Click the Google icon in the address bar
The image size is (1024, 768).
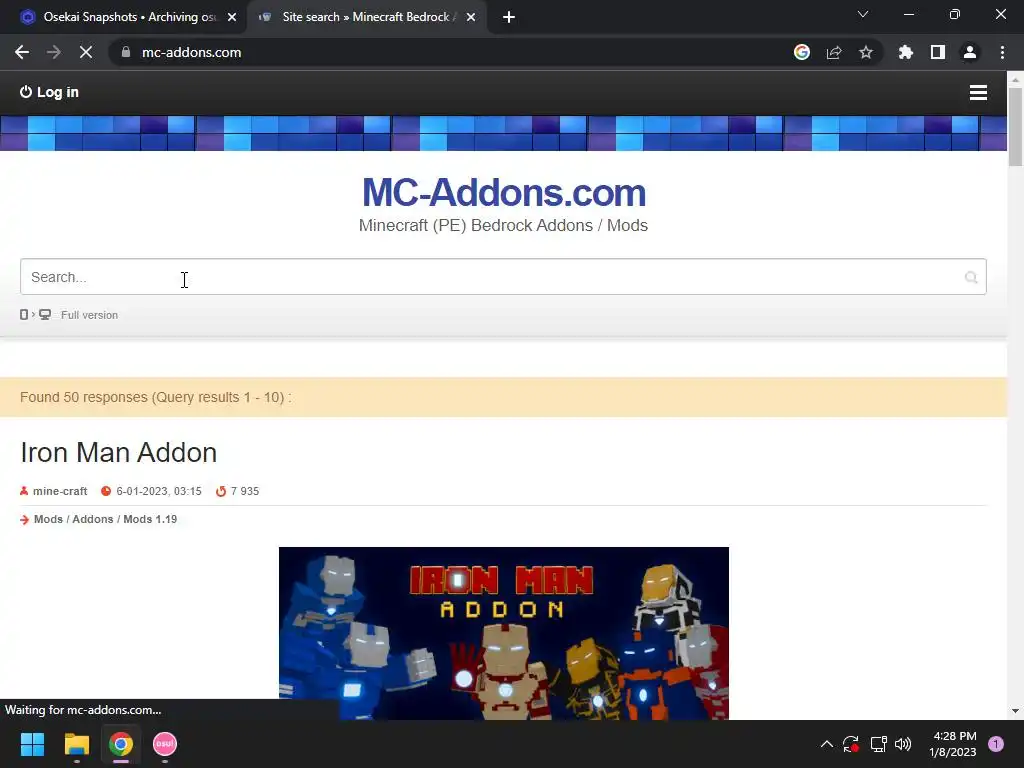click(x=802, y=52)
